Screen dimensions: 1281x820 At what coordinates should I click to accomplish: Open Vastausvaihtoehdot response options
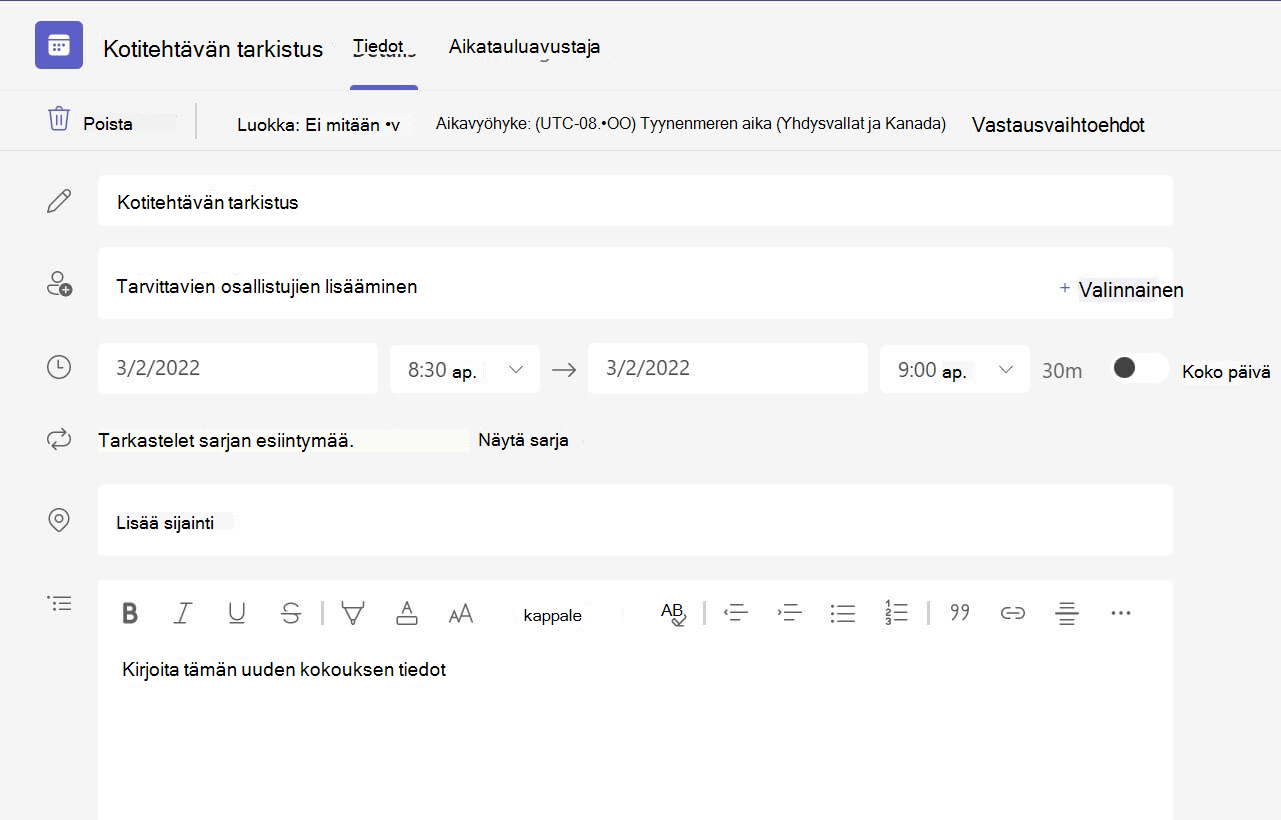coord(1058,125)
